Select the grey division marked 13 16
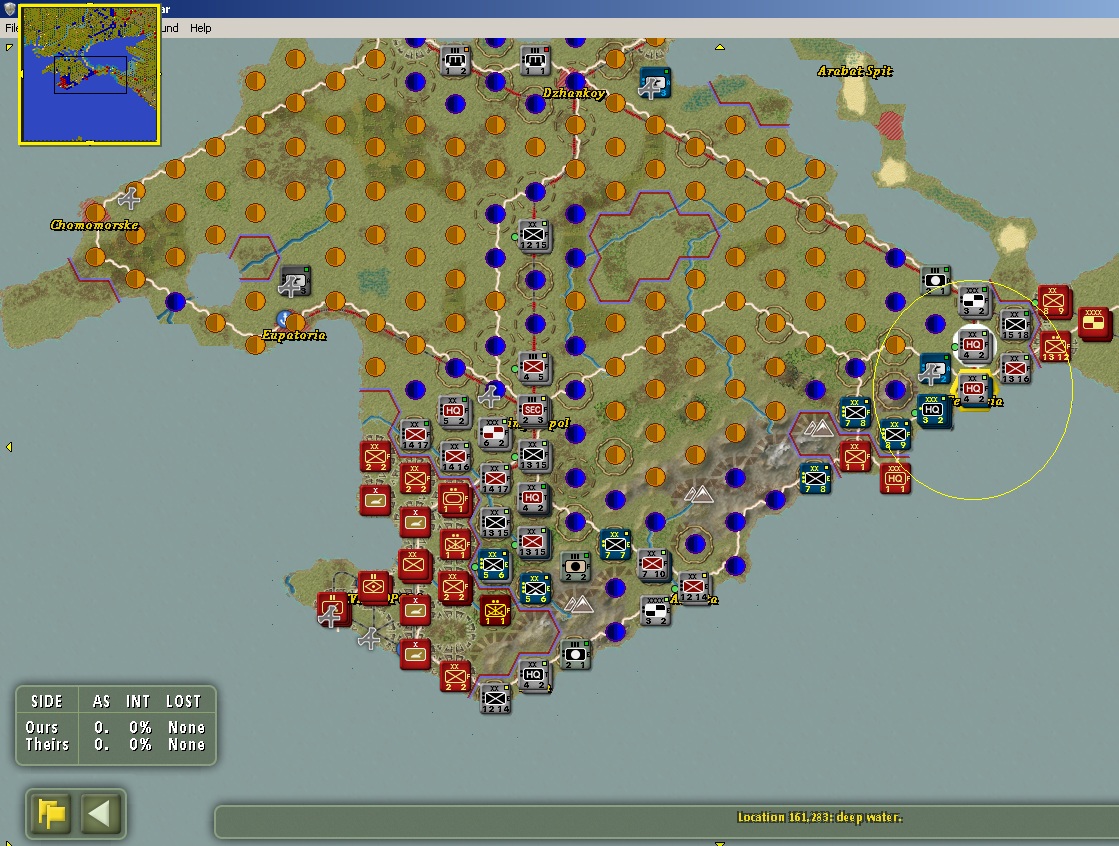 (1015, 369)
